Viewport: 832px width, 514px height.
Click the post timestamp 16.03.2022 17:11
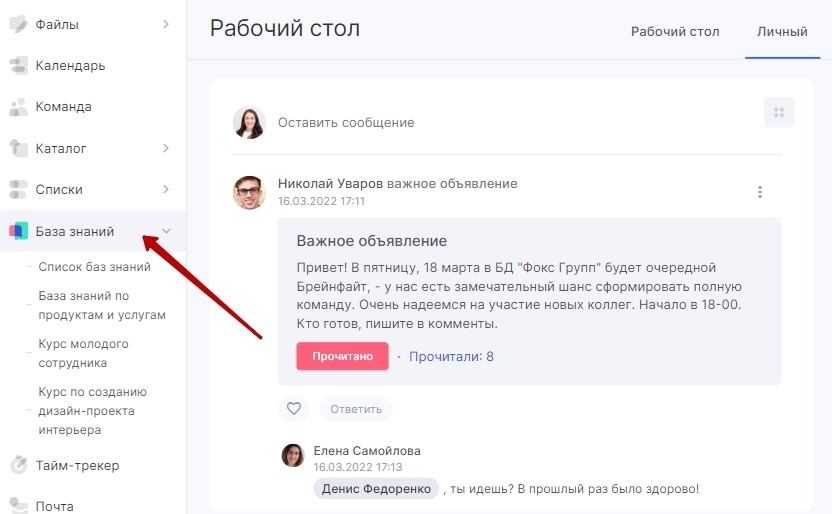(x=322, y=201)
